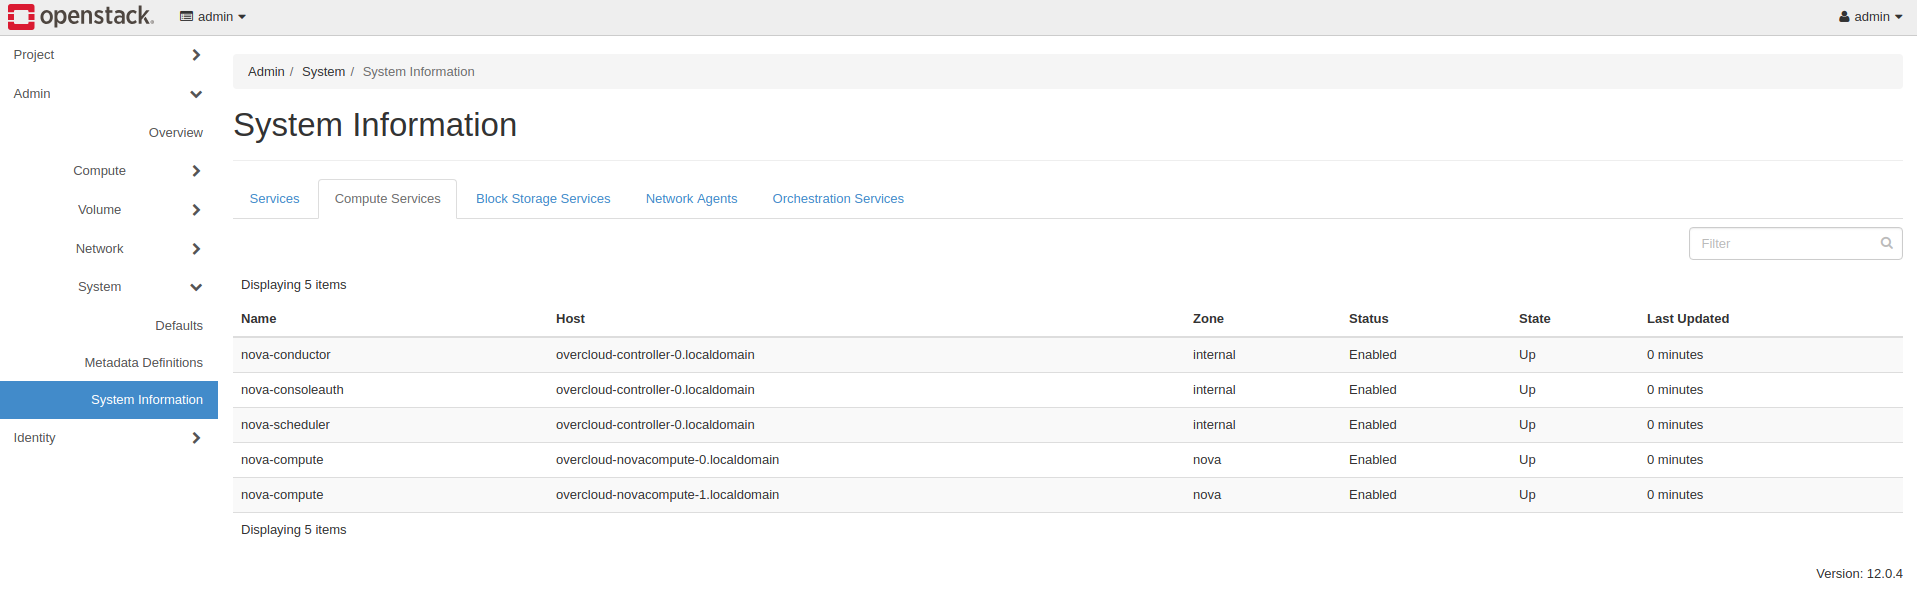Click the Zone column header
1917x590 pixels.
click(x=1208, y=319)
